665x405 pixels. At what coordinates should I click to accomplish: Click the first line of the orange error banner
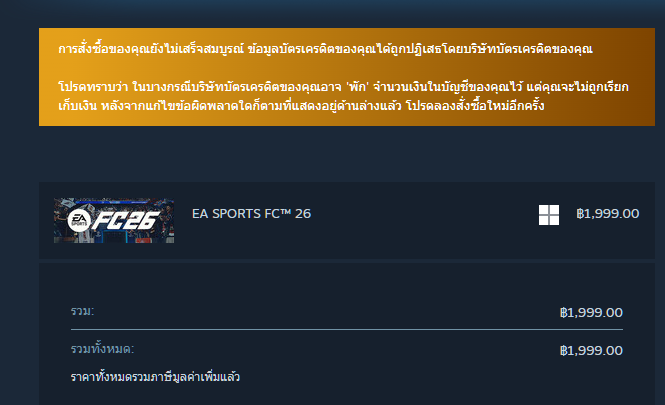pyautogui.click(x=325, y=49)
